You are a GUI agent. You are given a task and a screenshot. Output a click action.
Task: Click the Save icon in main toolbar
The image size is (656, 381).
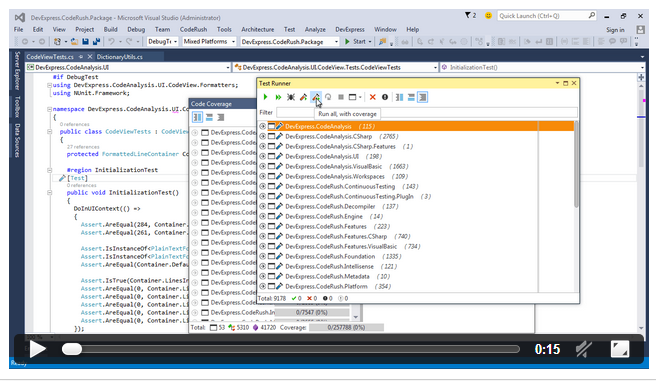click(x=85, y=41)
